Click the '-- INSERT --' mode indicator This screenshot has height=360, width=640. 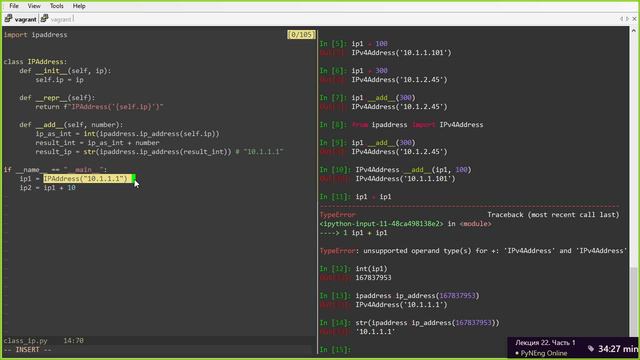(x=28, y=349)
